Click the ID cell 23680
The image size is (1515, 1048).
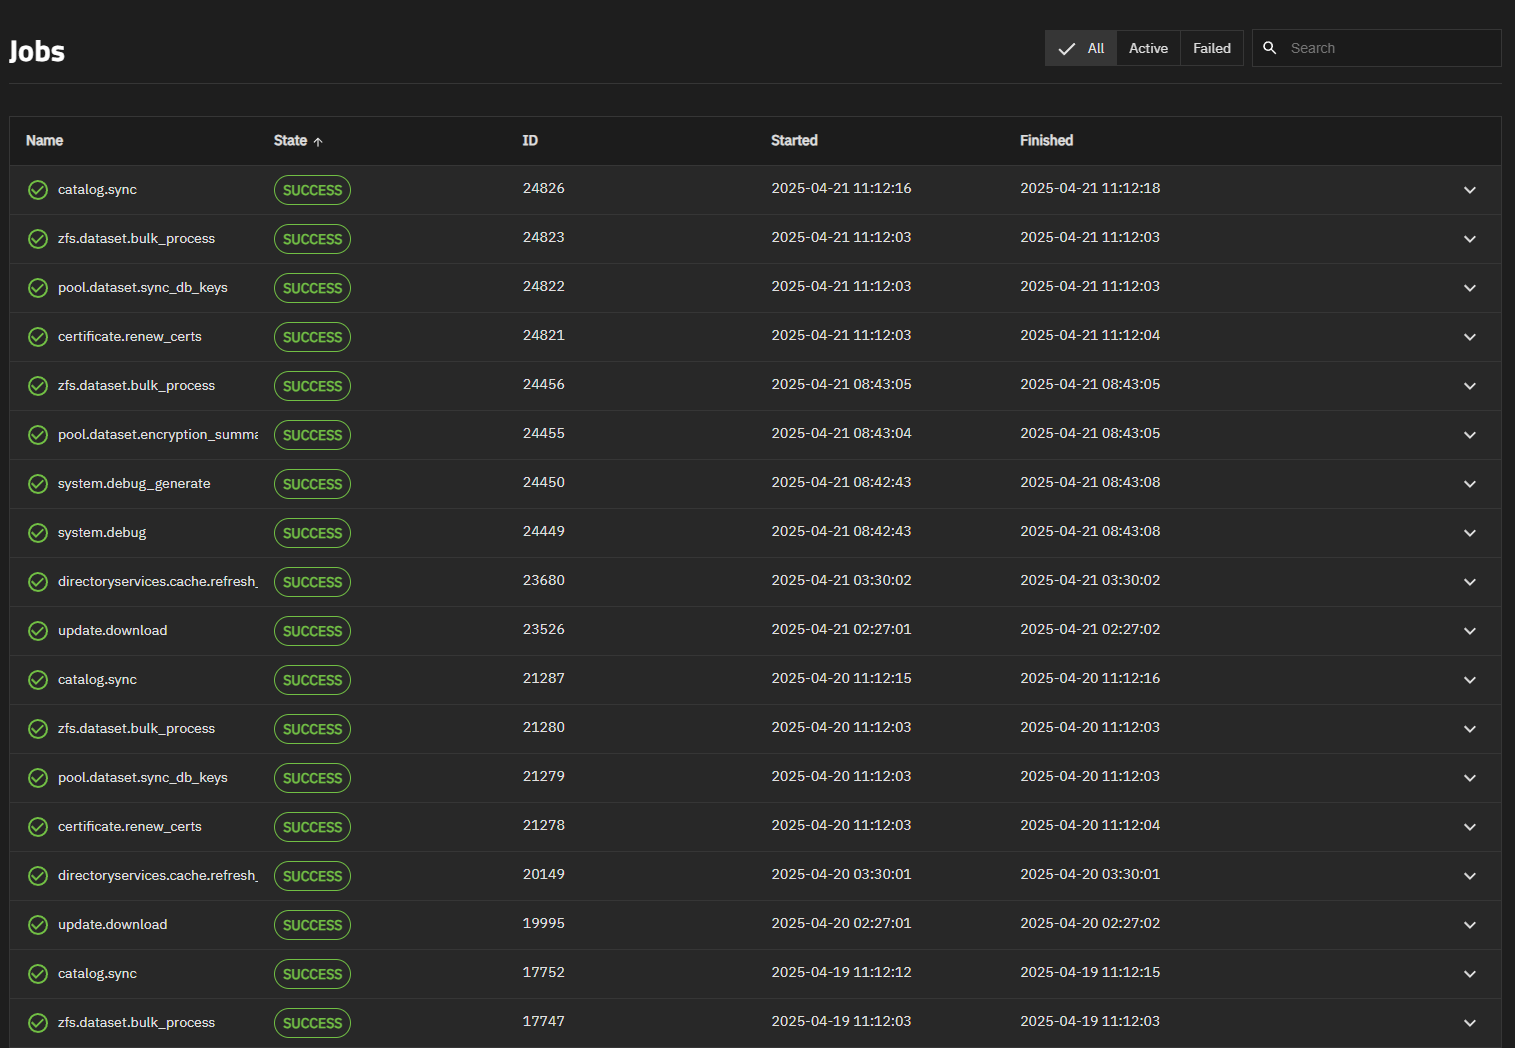click(x=544, y=581)
